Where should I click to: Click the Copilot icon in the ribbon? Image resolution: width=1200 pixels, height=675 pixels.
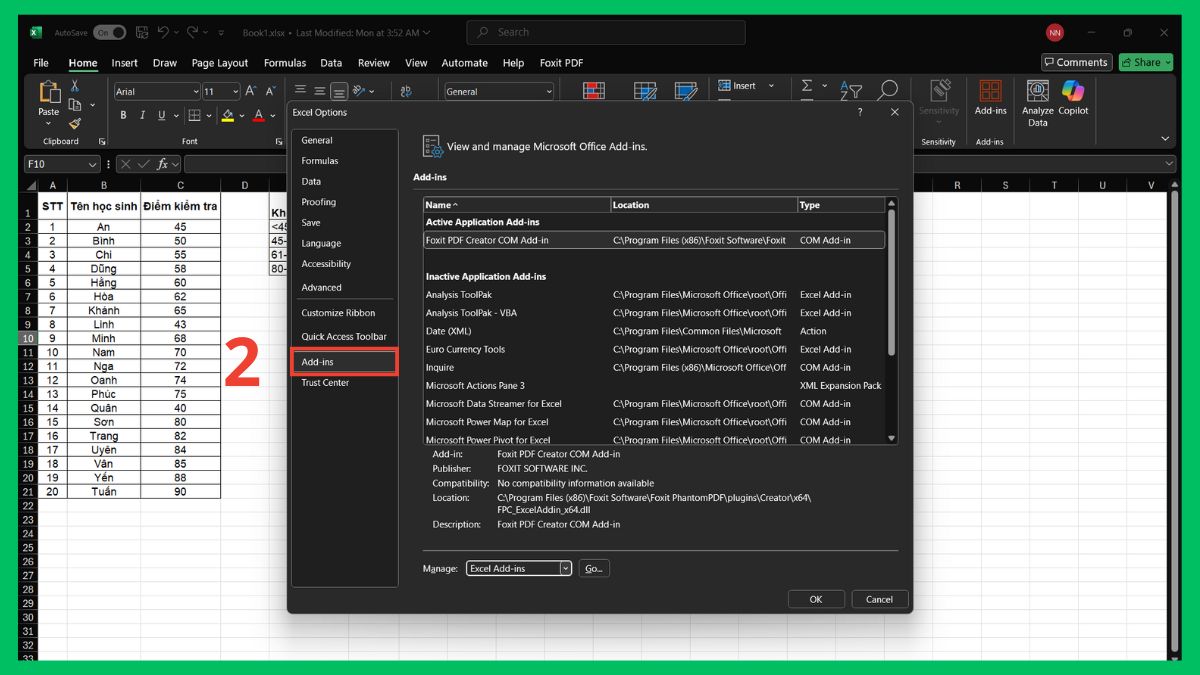[x=1073, y=98]
